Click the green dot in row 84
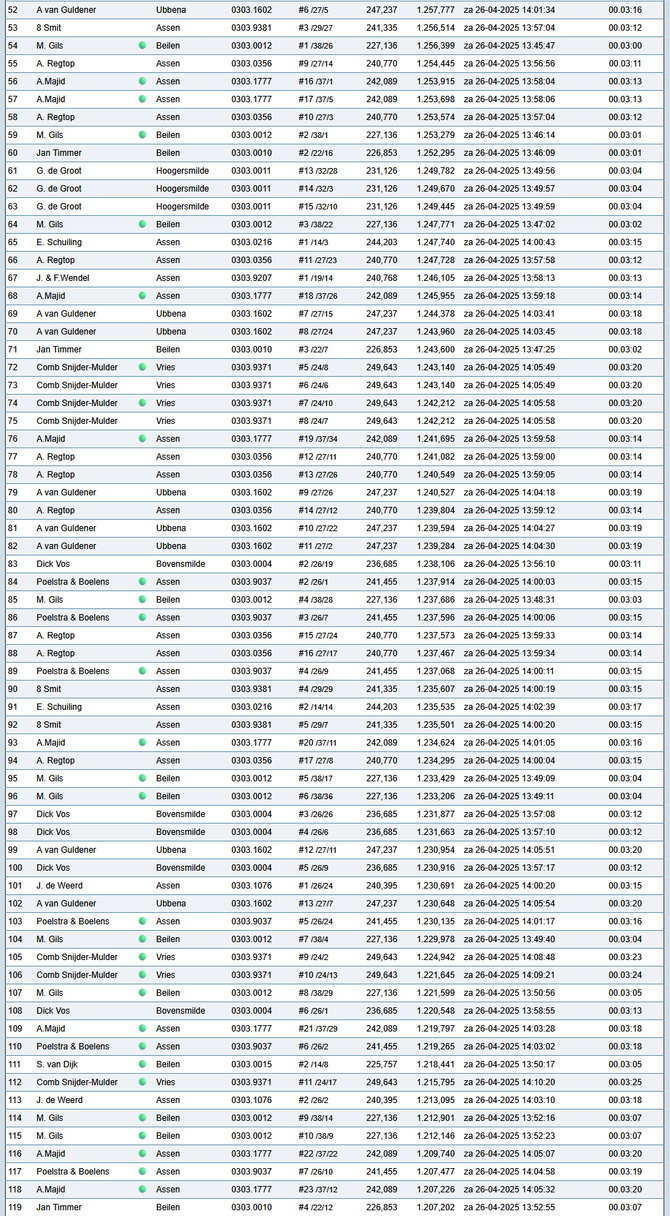Viewport: 670px width, 1216px height. click(x=142, y=582)
